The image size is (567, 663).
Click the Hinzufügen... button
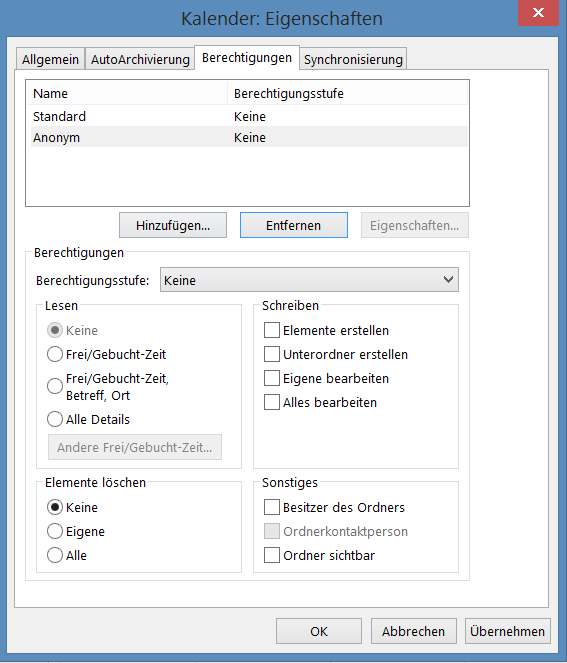[173, 225]
